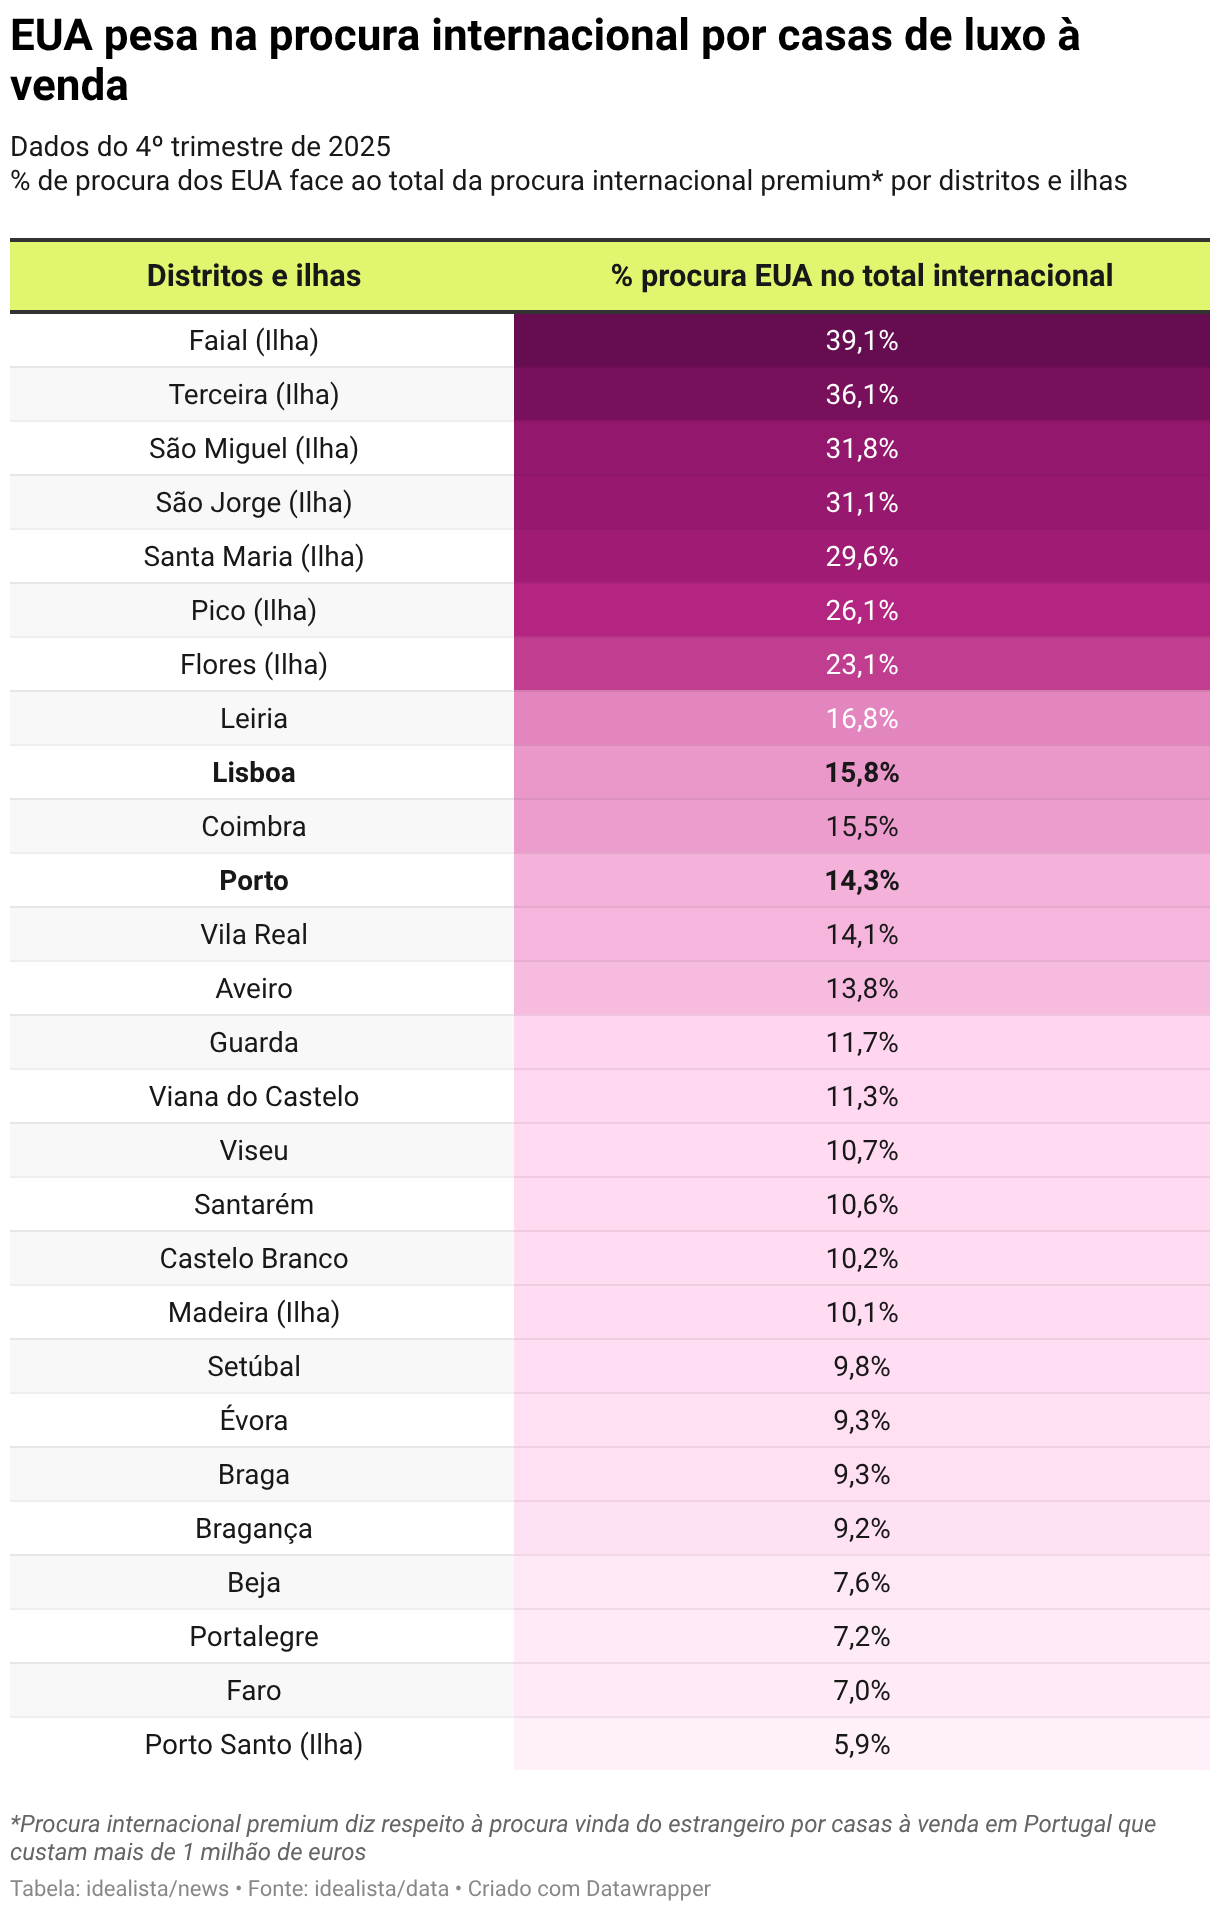Screen dimensions: 1220x1912
Task: Select the bold Lisboa row label
Action: (x=254, y=773)
